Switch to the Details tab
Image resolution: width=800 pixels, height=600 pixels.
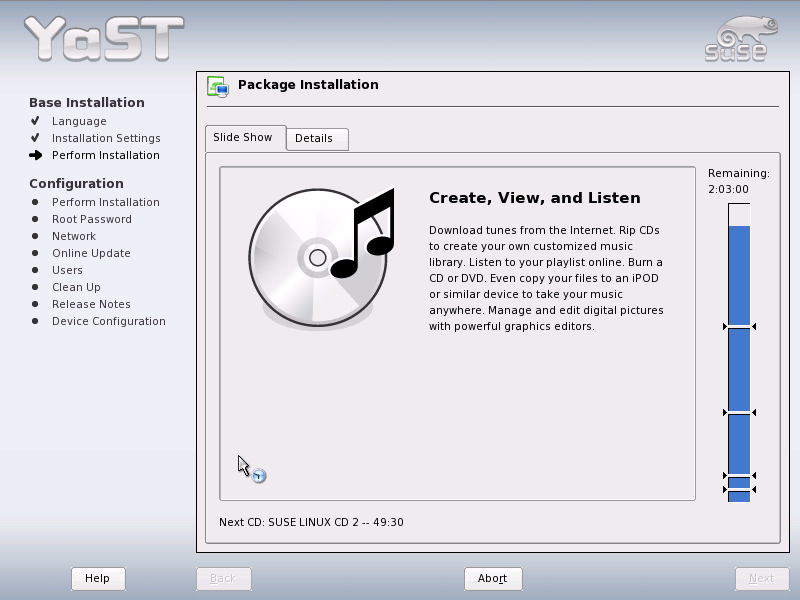click(317, 139)
